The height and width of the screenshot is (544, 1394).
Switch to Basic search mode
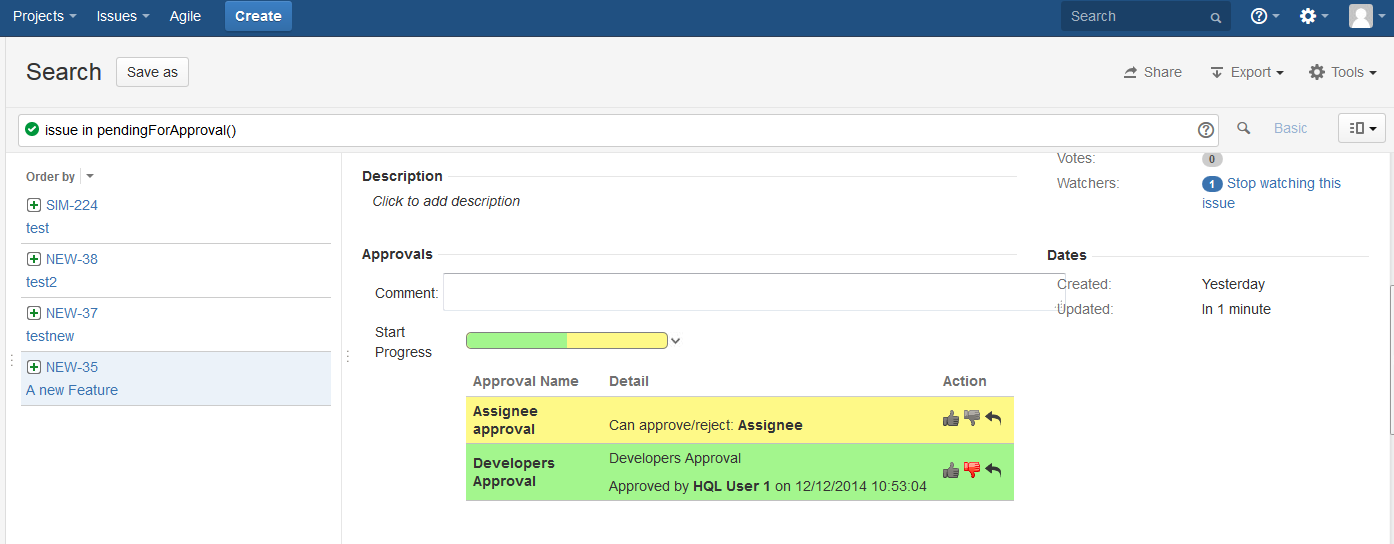(x=1290, y=128)
